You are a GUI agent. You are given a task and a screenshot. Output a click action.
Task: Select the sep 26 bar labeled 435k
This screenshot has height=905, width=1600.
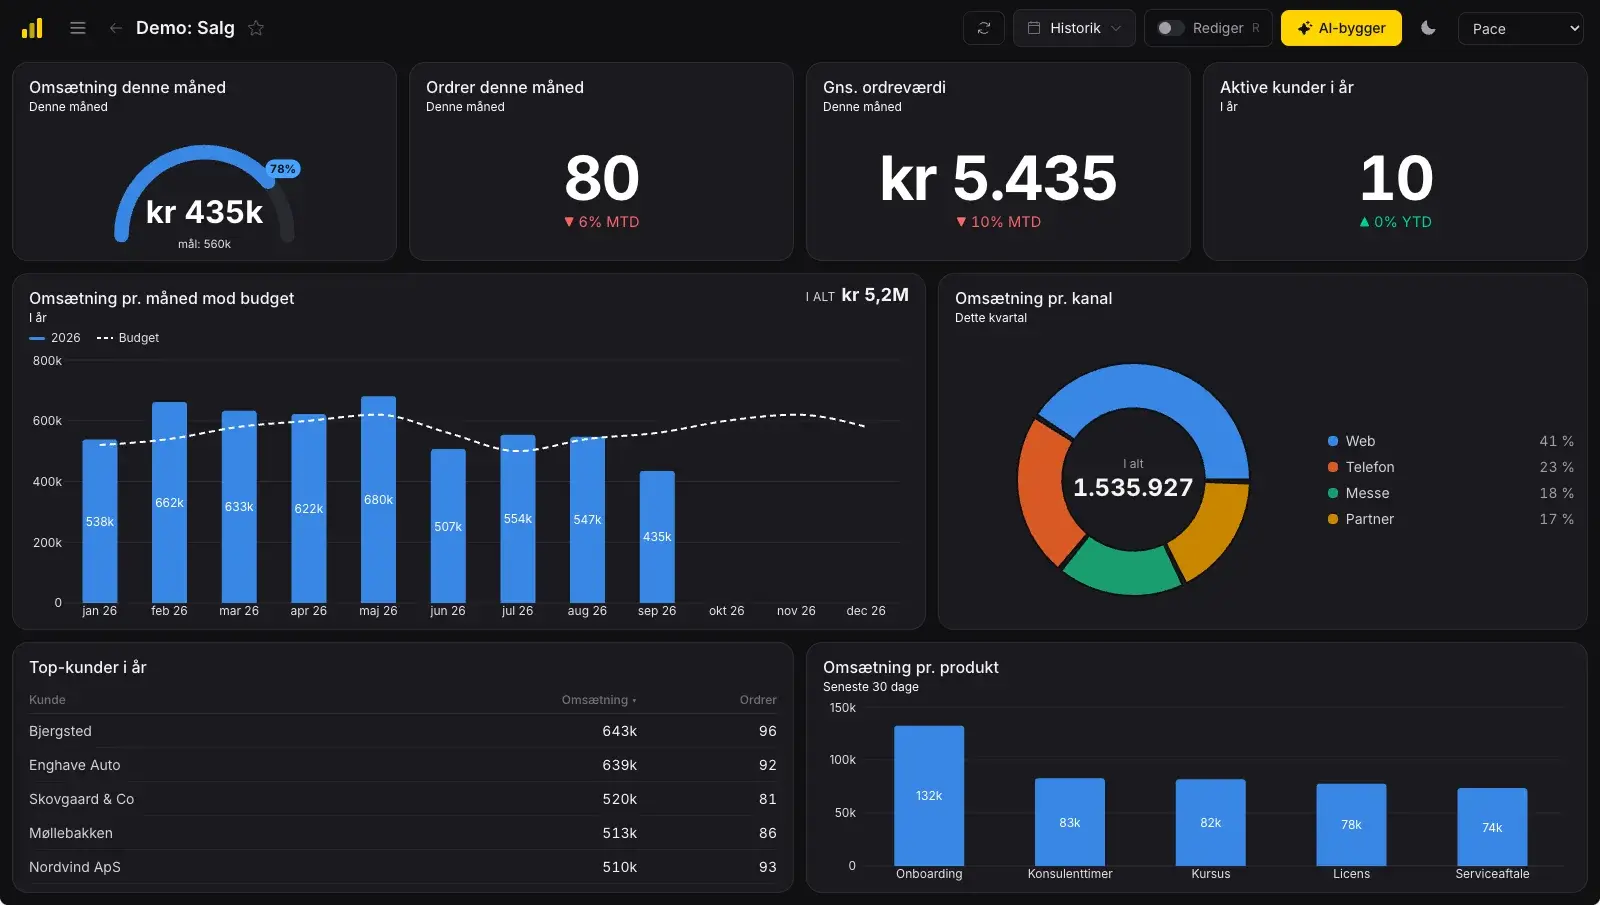click(x=657, y=536)
